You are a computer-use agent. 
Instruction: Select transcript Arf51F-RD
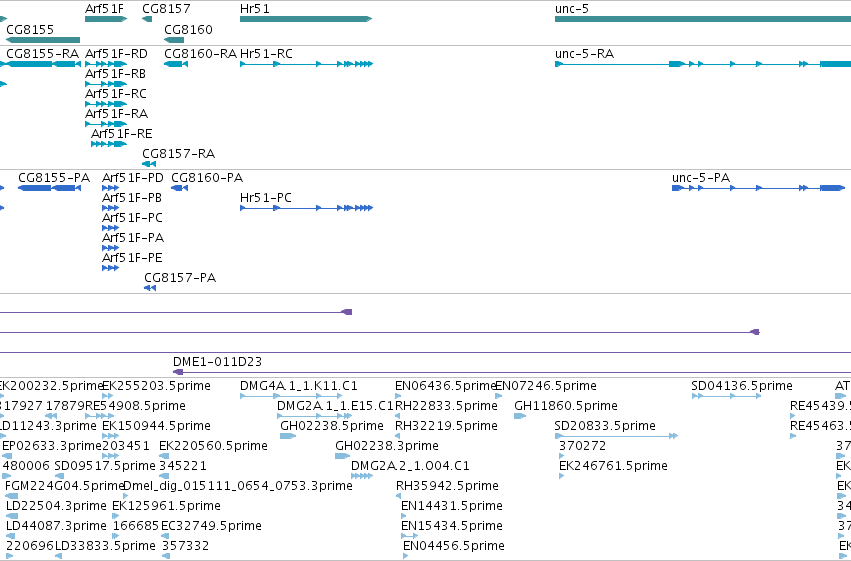pyautogui.click(x=106, y=64)
